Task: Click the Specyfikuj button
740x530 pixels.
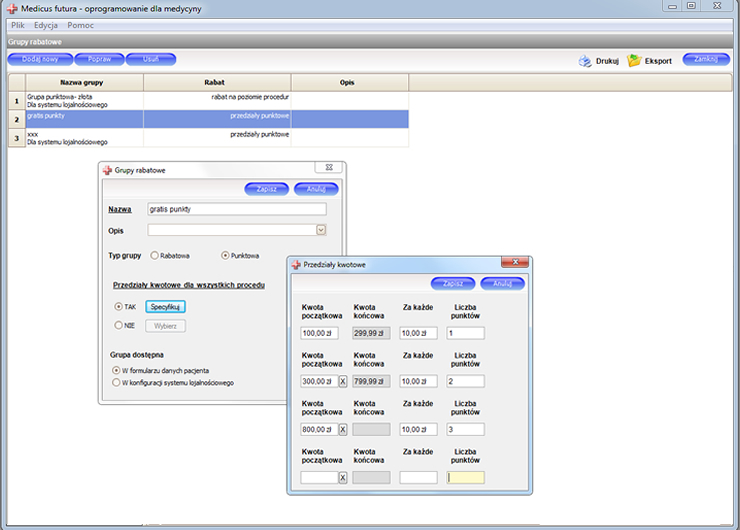Action: [x=166, y=306]
